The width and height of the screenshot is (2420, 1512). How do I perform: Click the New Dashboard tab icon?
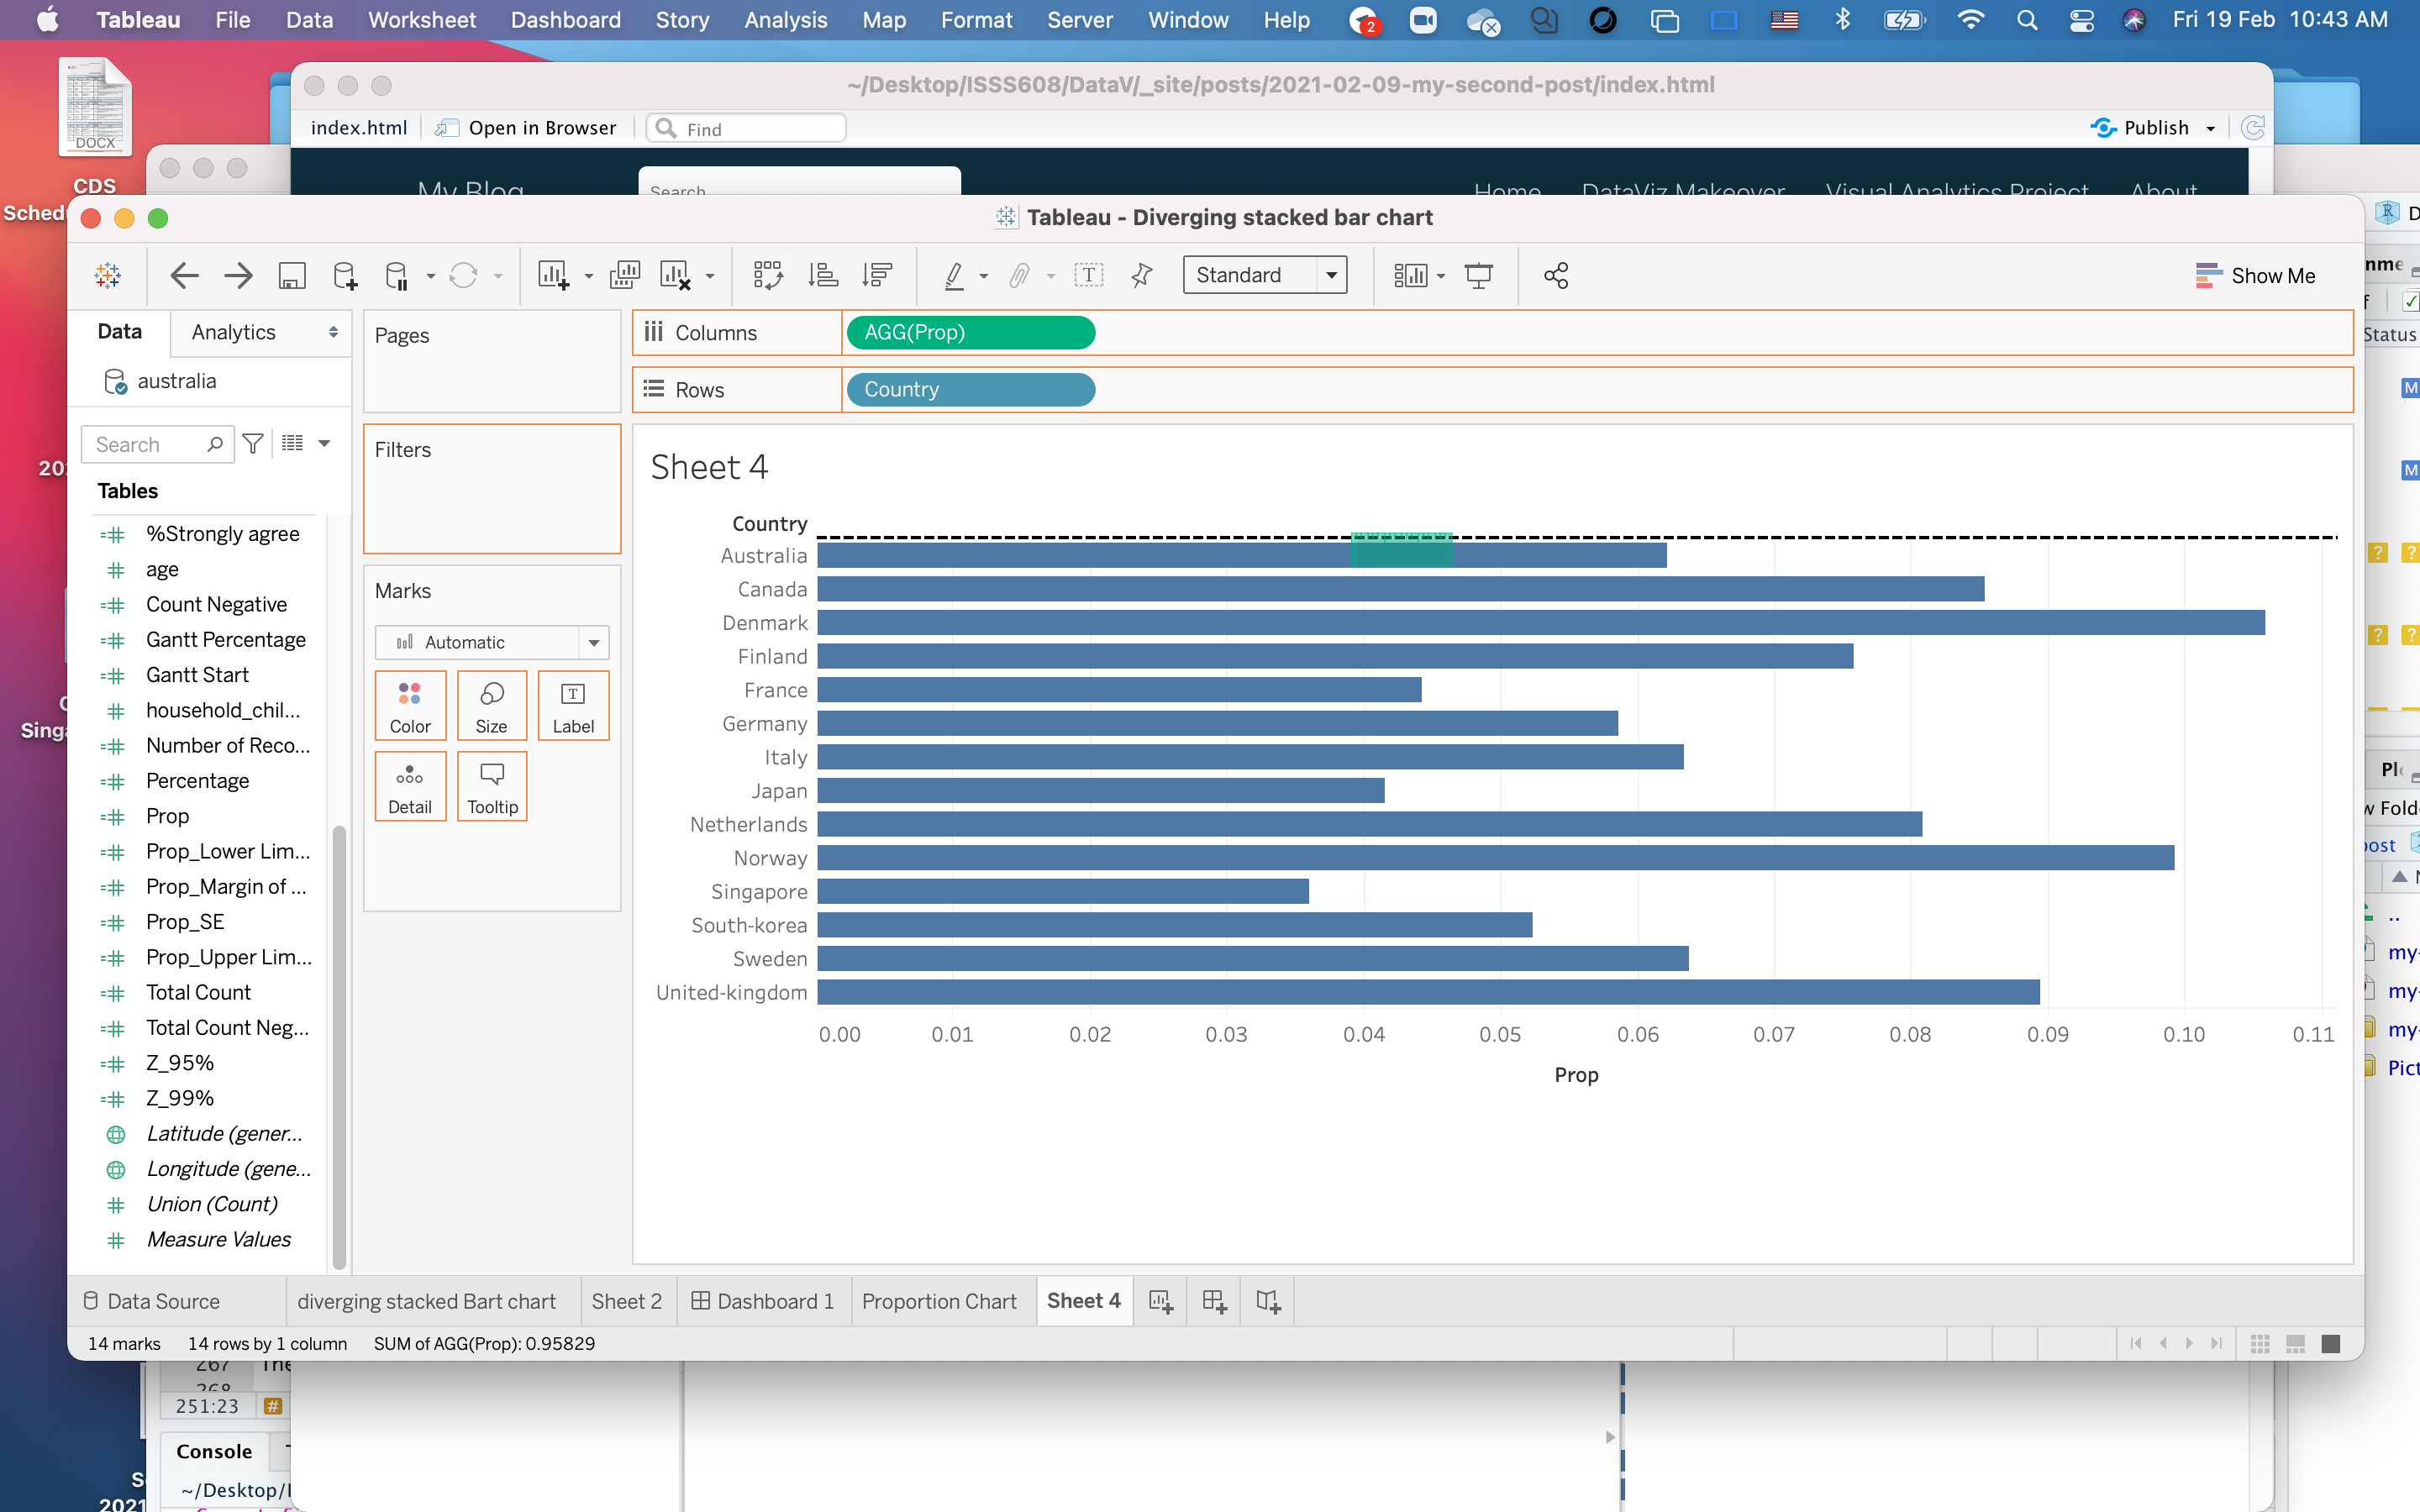(x=1214, y=1301)
